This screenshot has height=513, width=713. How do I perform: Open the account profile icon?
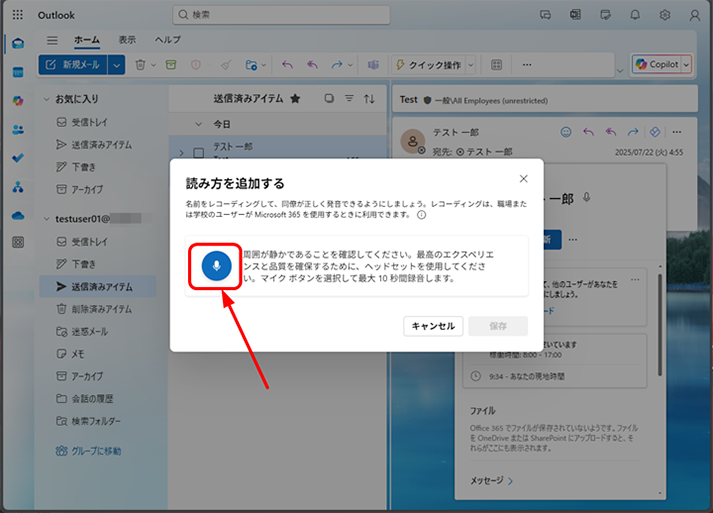tap(694, 15)
